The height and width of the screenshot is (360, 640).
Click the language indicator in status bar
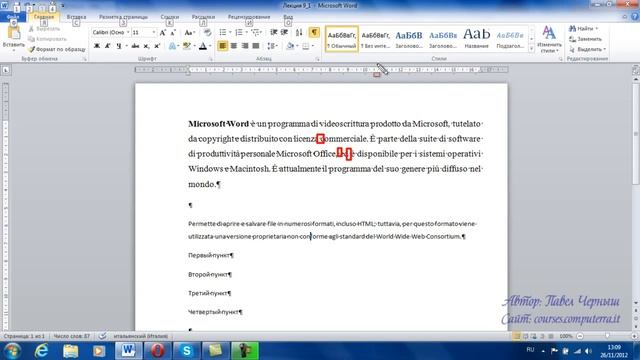point(140,336)
